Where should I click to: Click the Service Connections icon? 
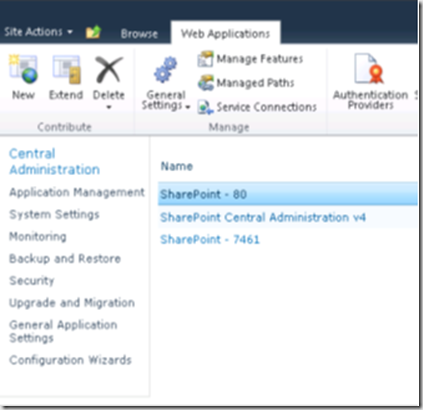click(x=205, y=107)
